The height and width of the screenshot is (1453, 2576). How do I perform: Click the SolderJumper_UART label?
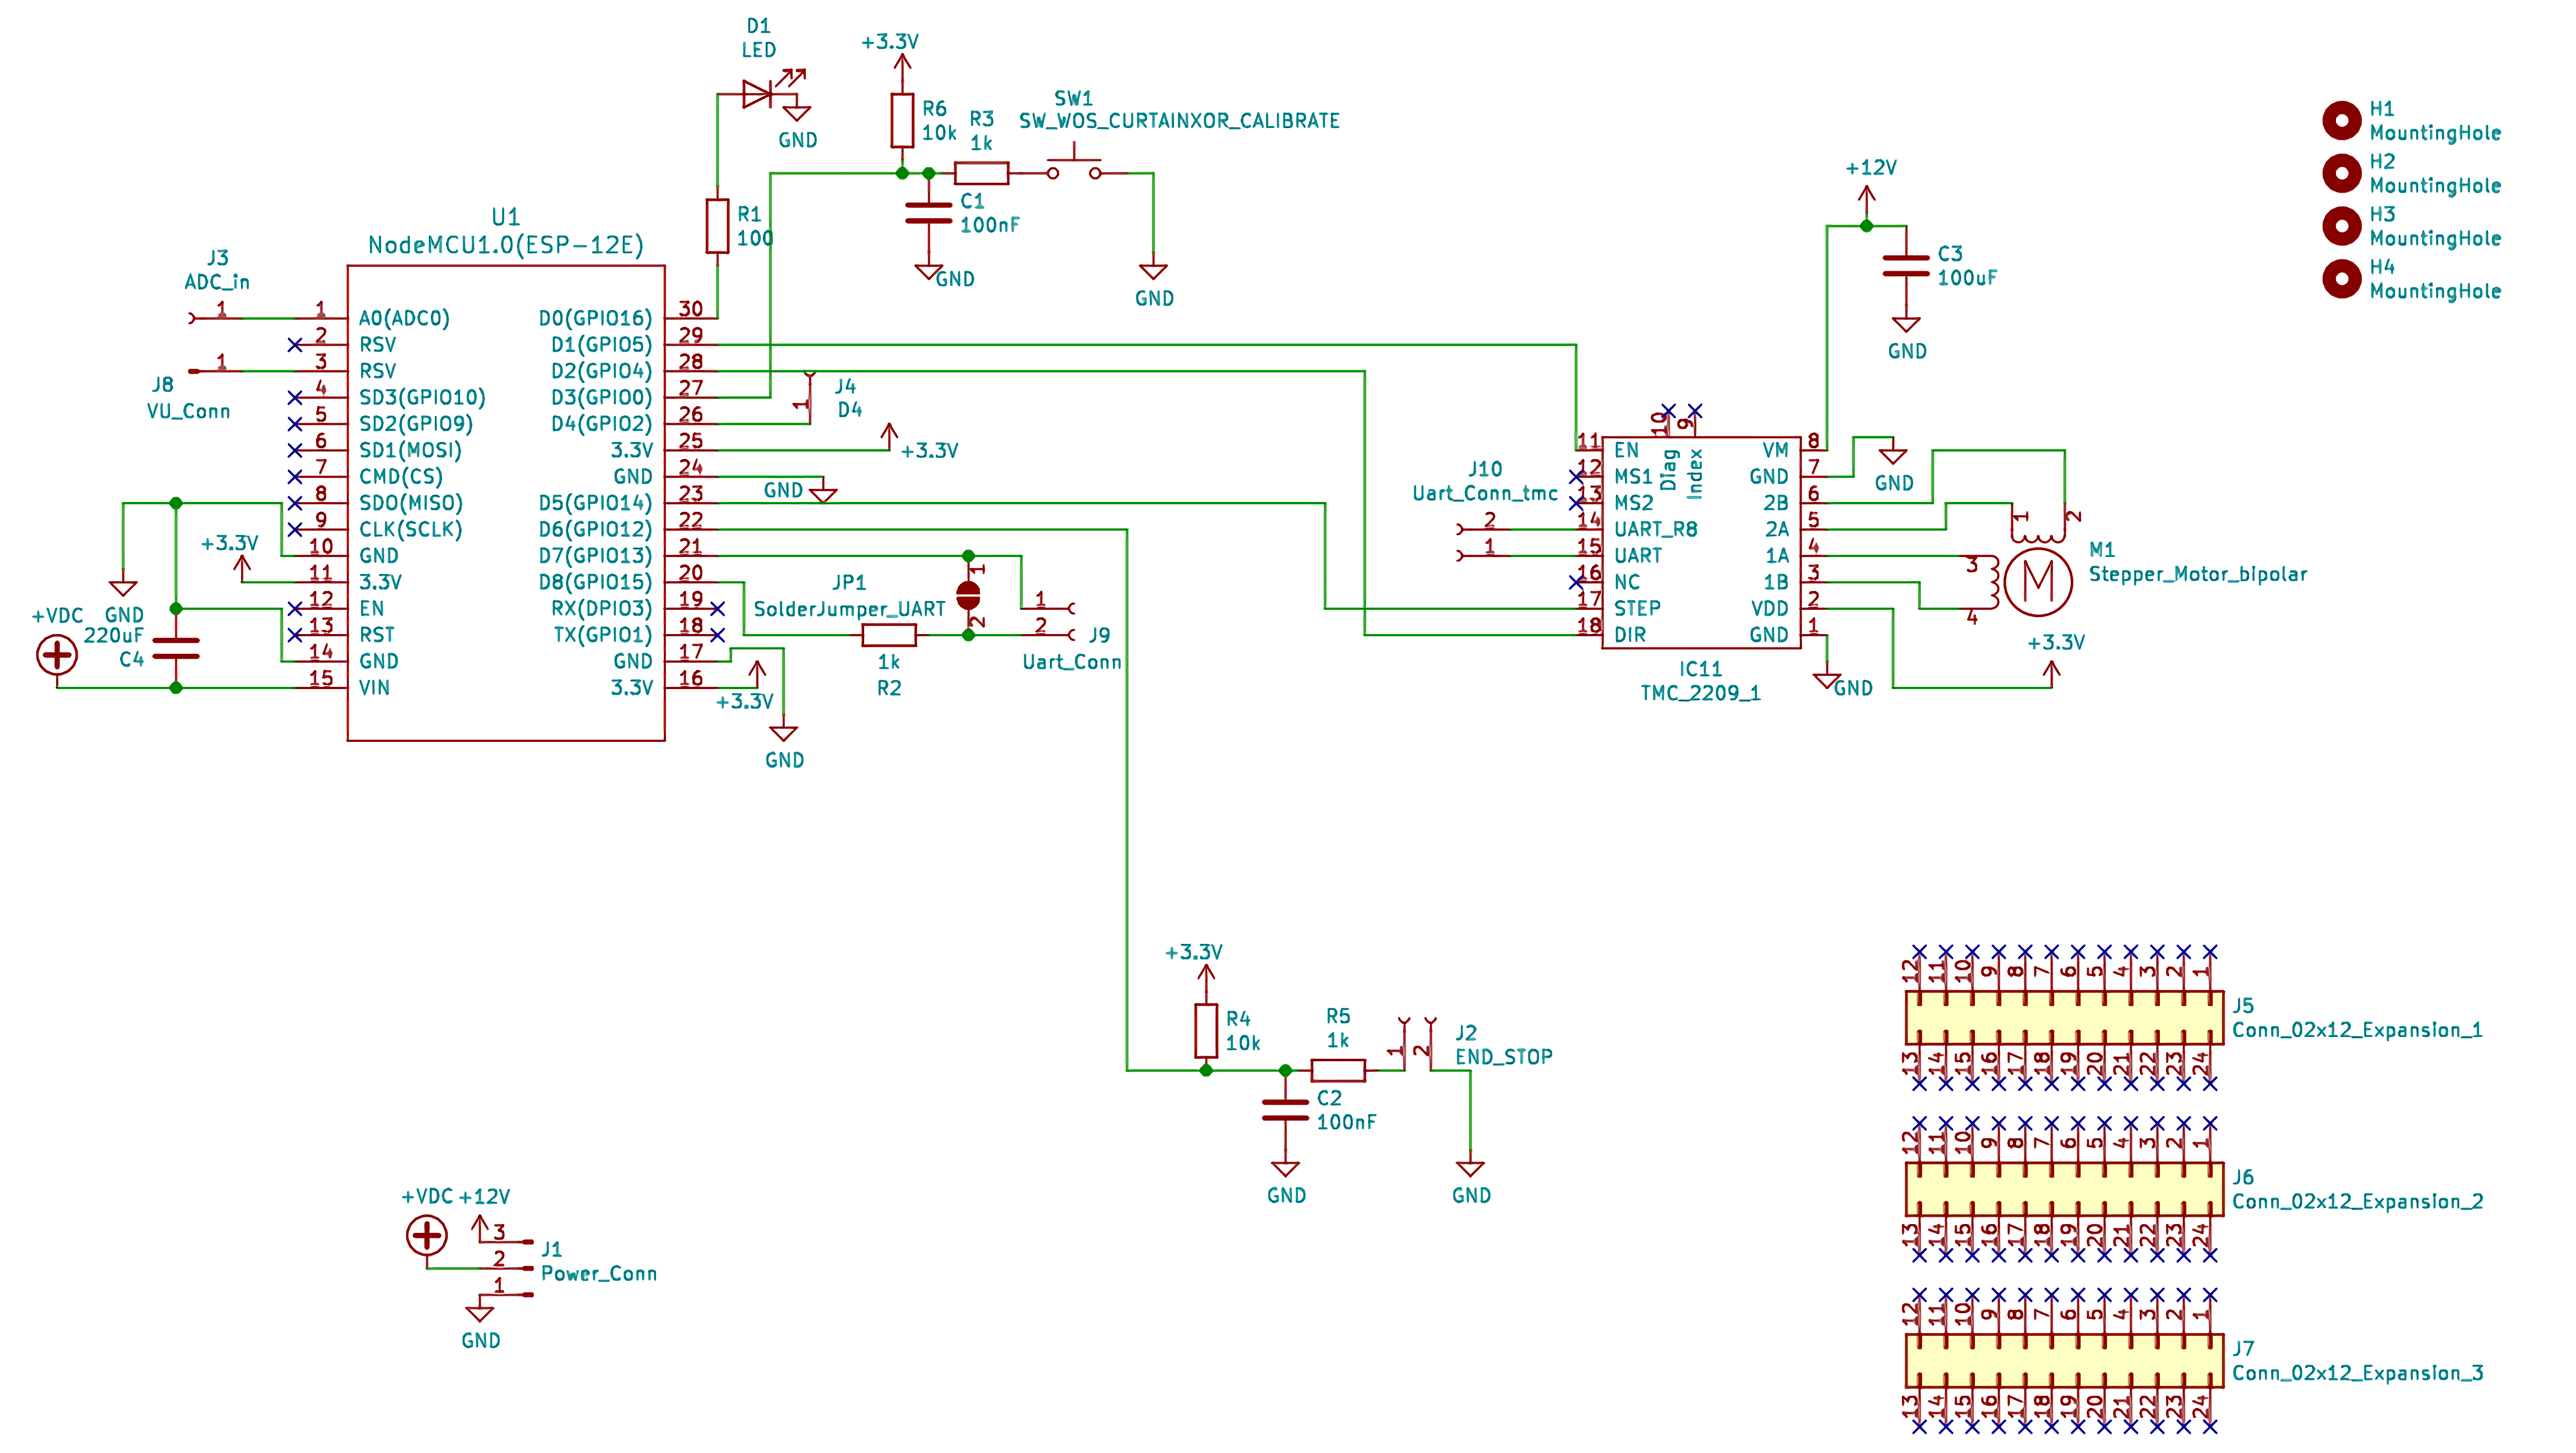point(849,609)
